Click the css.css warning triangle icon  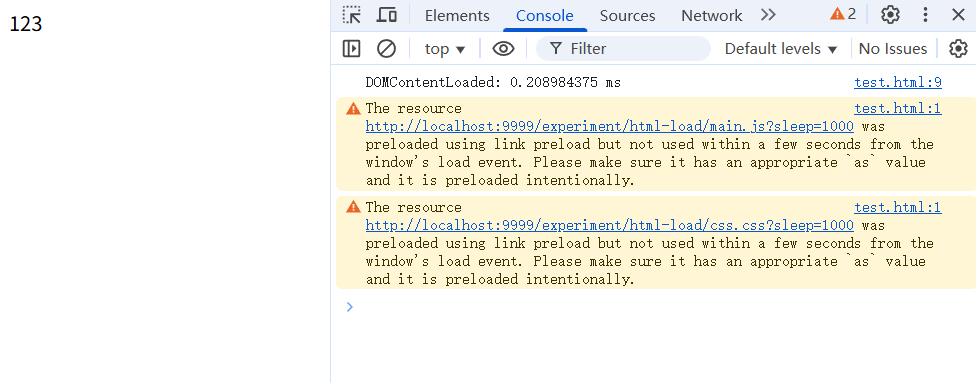click(x=354, y=207)
